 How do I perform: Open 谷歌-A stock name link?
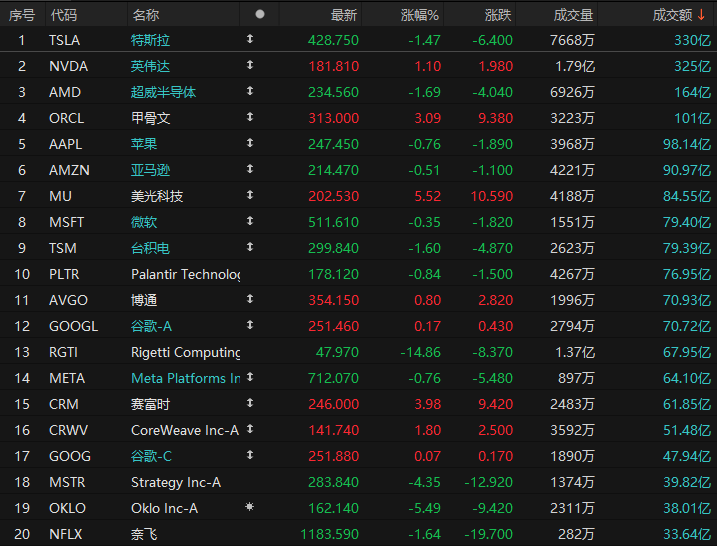coord(151,326)
